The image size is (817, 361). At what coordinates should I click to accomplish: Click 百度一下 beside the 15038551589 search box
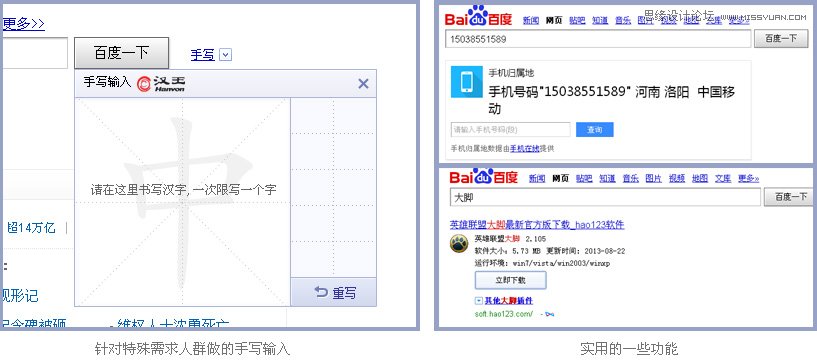(781, 39)
